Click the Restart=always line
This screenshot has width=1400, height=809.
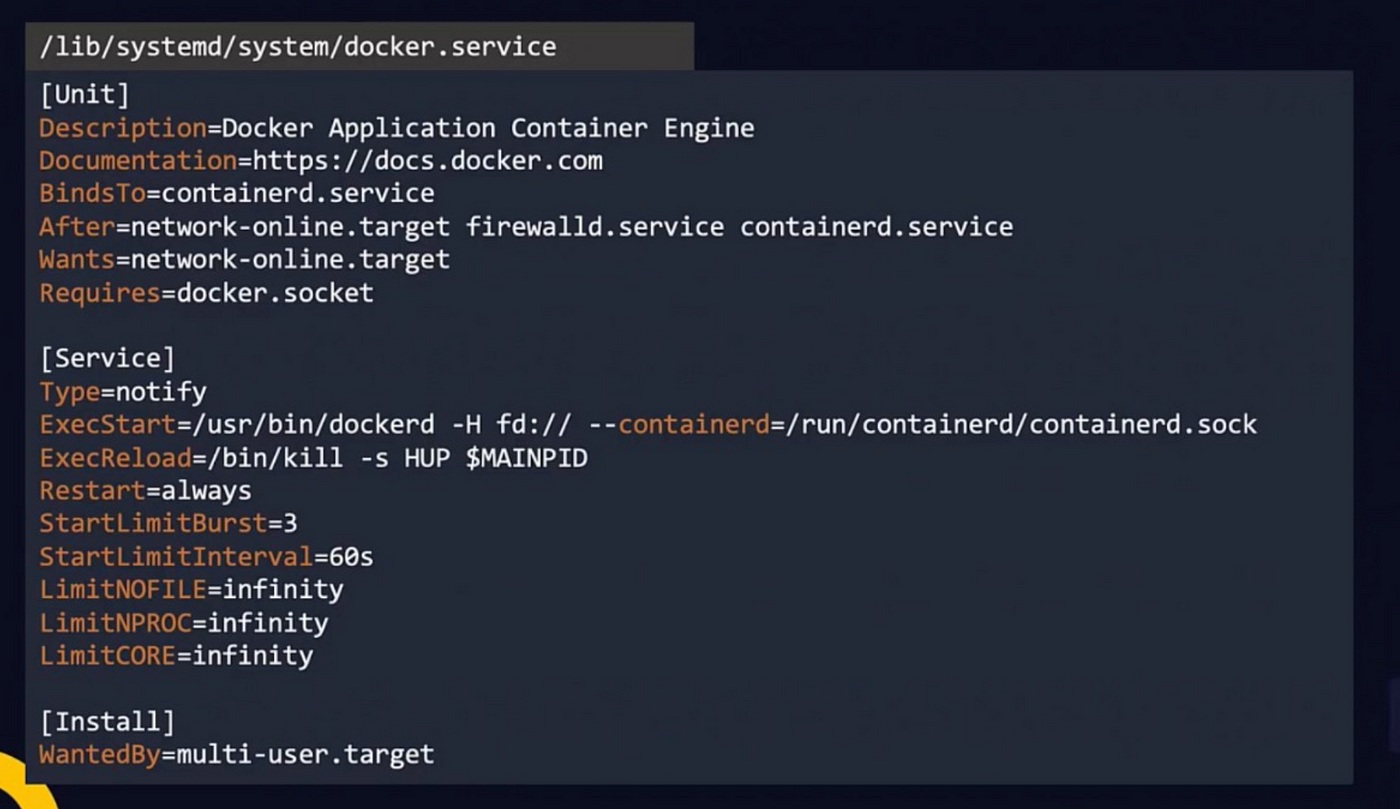[x=145, y=491]
